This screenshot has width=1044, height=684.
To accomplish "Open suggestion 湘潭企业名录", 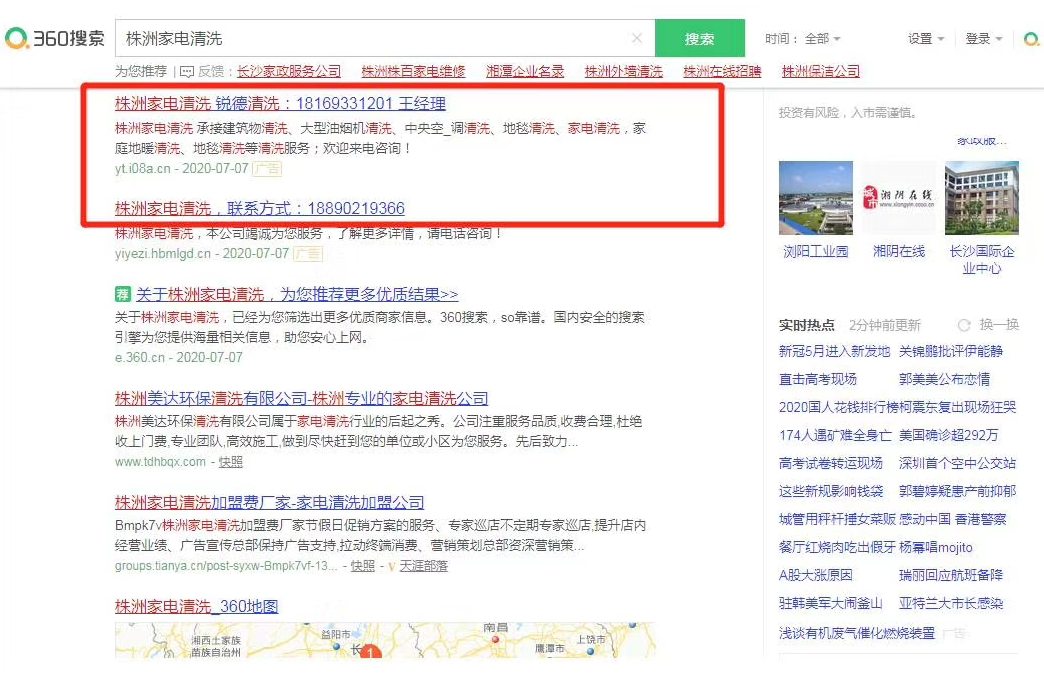I will (525, 71).
